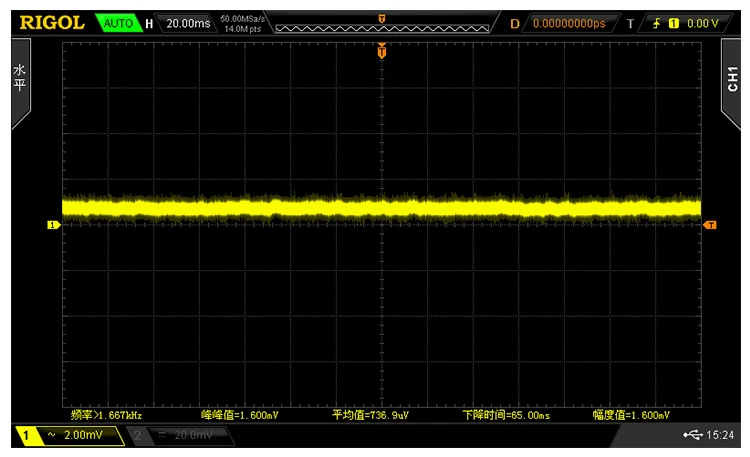Click the H horizontal label in header
This screenshot has height=457, width=750.
click(x=149, y=23)
